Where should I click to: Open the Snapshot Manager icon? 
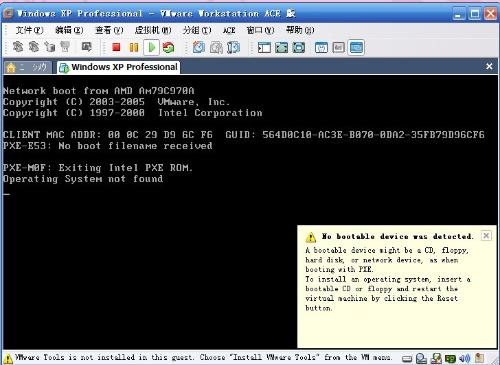234,48
